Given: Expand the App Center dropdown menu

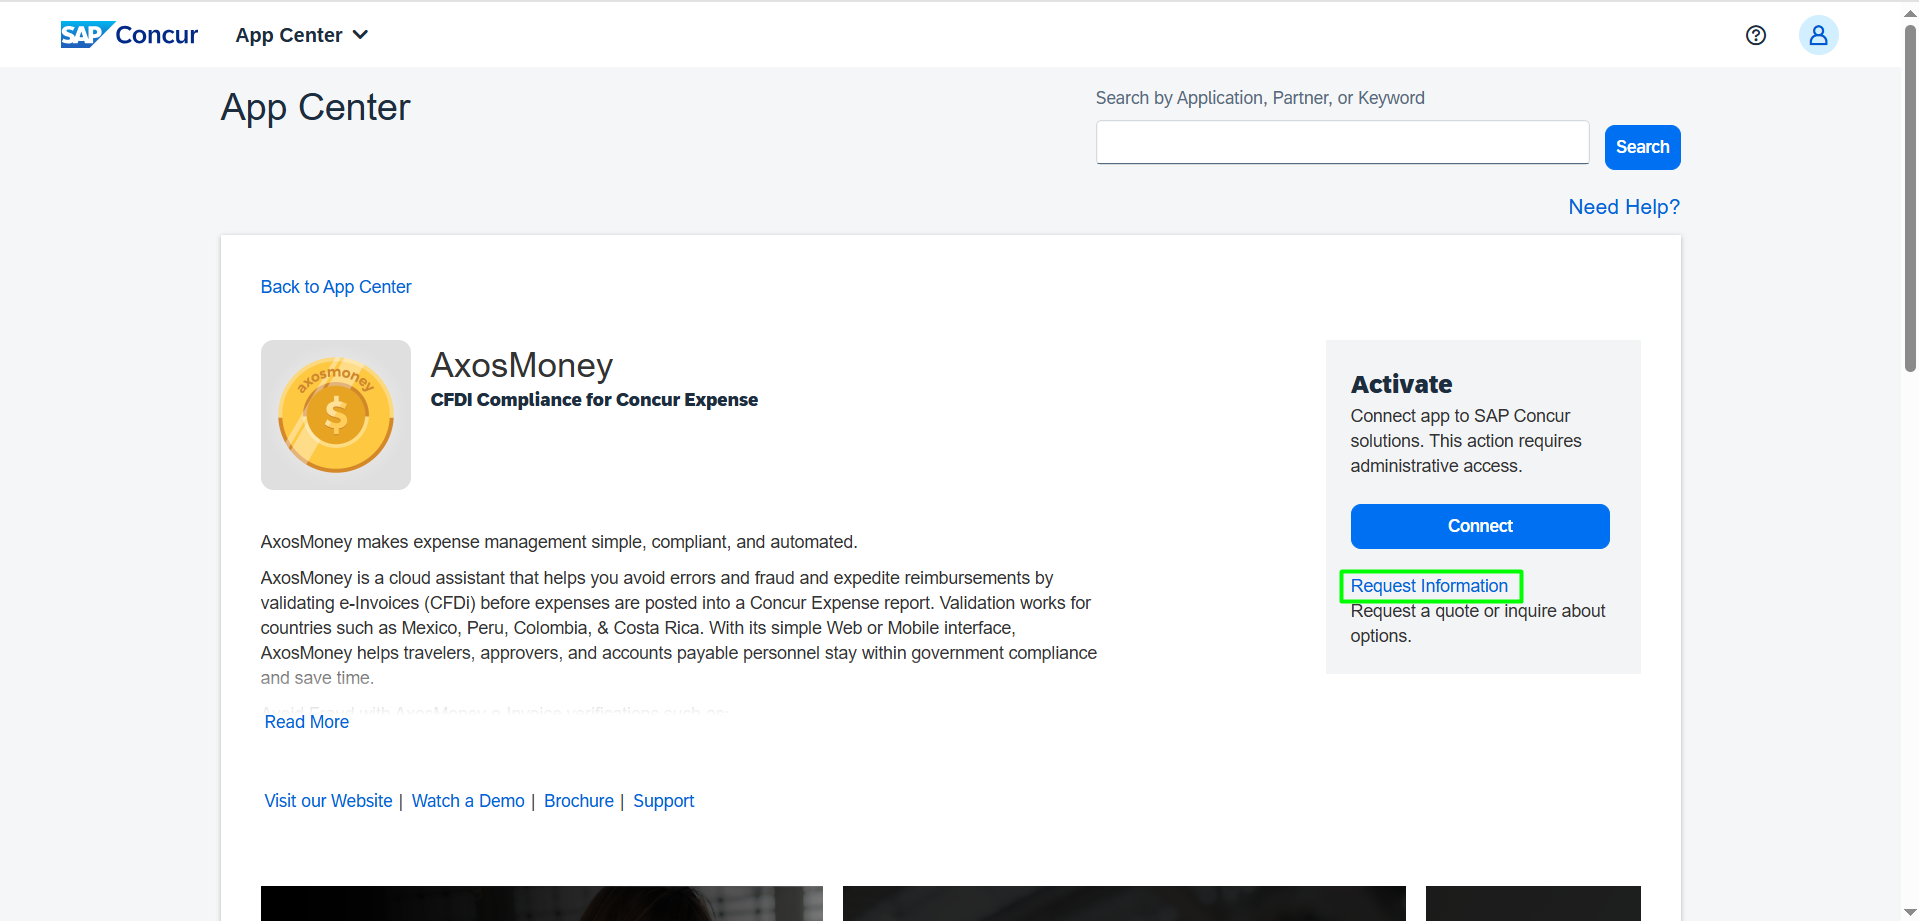Looking at the screenshot, I should (x=302, y=35).
